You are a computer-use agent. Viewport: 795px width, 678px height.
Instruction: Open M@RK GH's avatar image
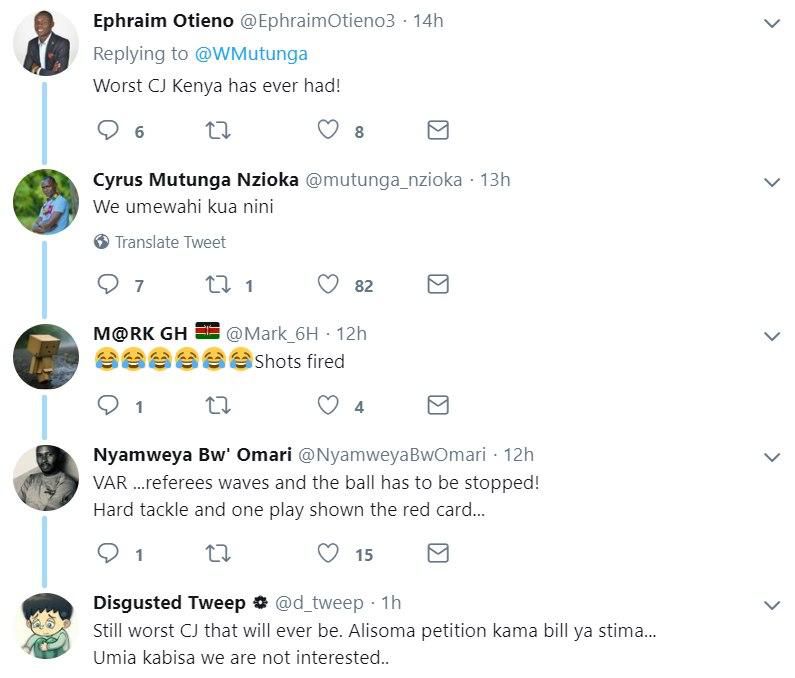(x=45, y=356)
